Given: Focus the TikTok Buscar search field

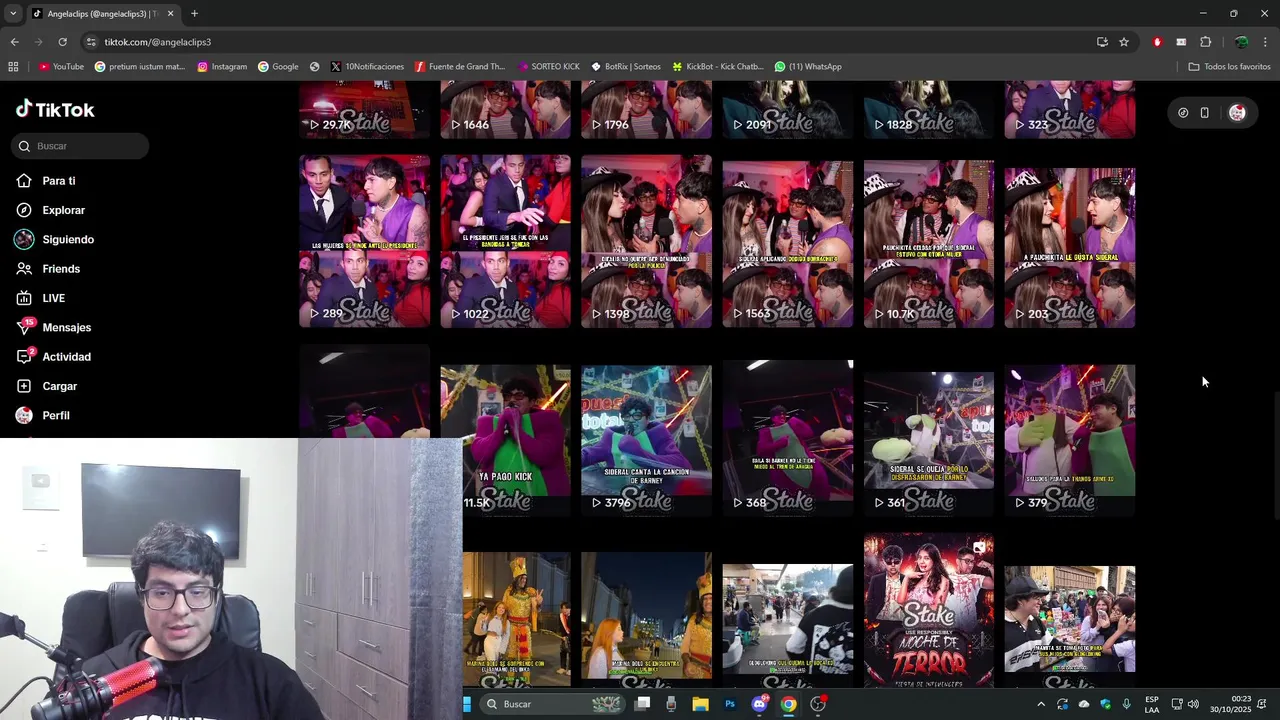Looking at the screenshot, I should [x=82, y=146].
